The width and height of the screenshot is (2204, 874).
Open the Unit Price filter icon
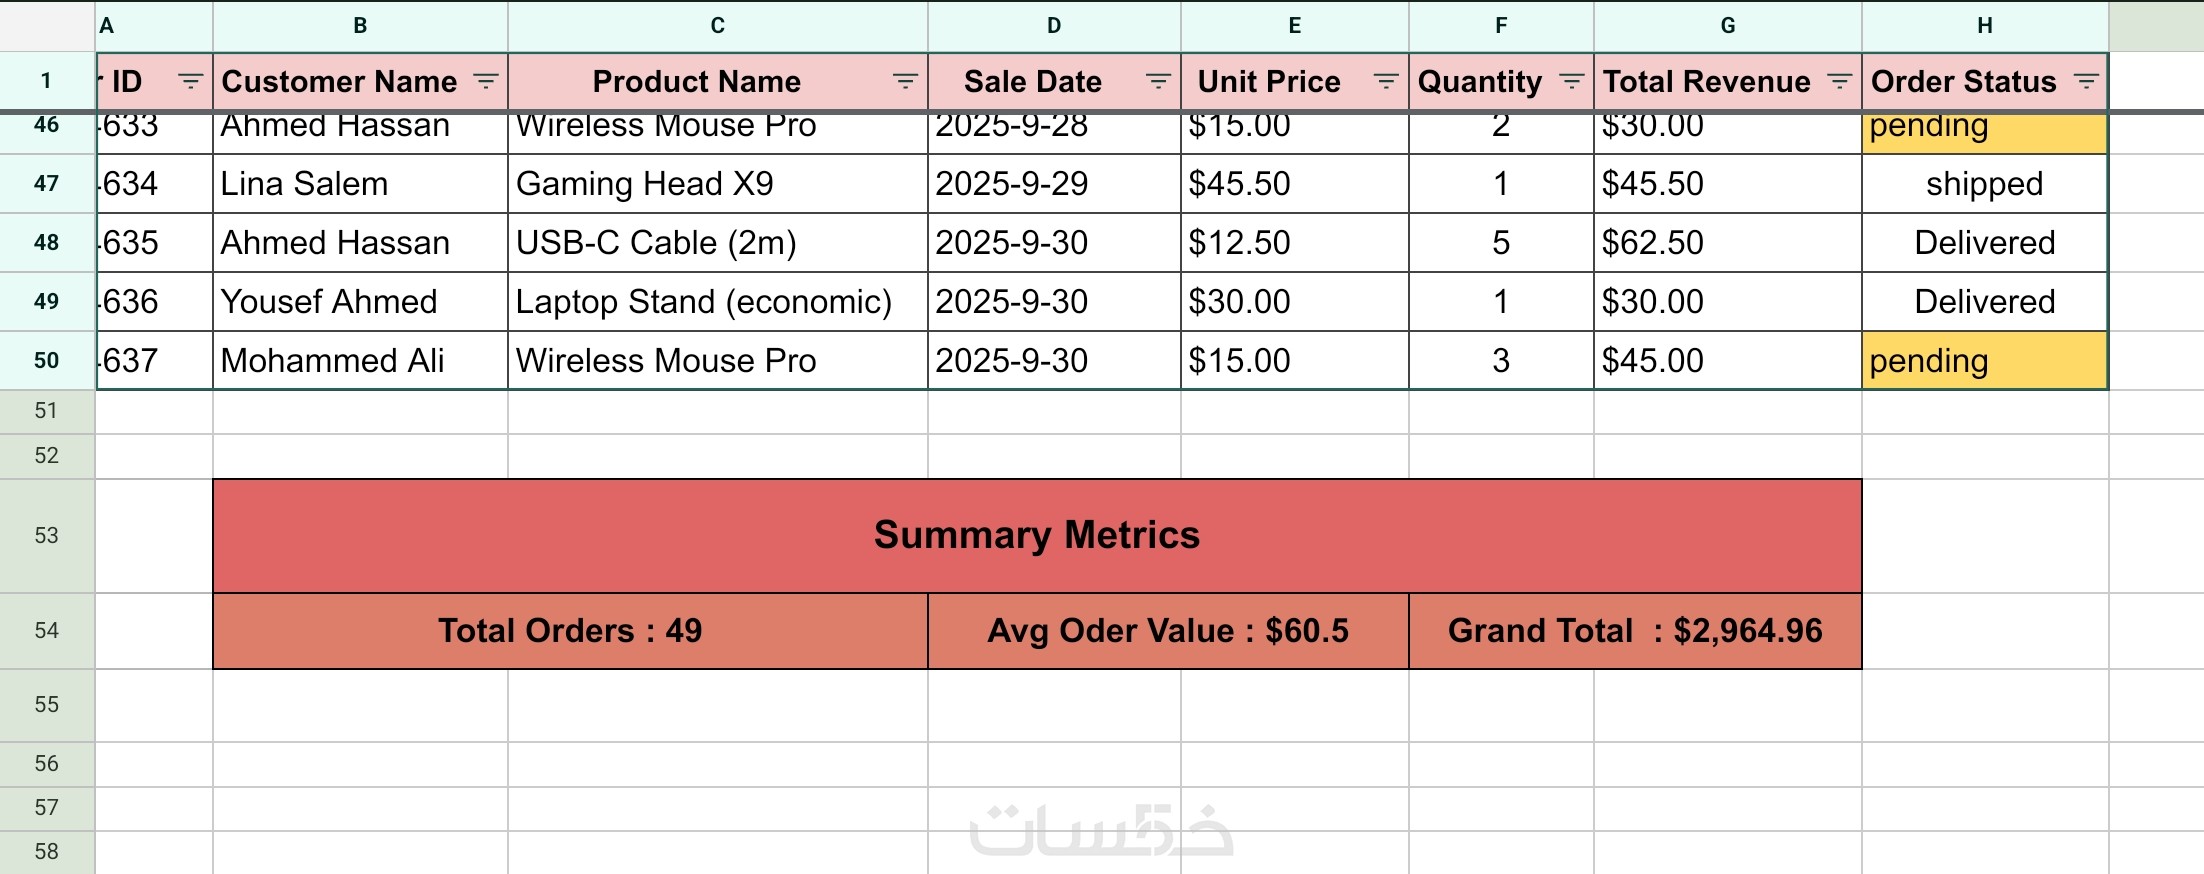[x=1386, y=82]
